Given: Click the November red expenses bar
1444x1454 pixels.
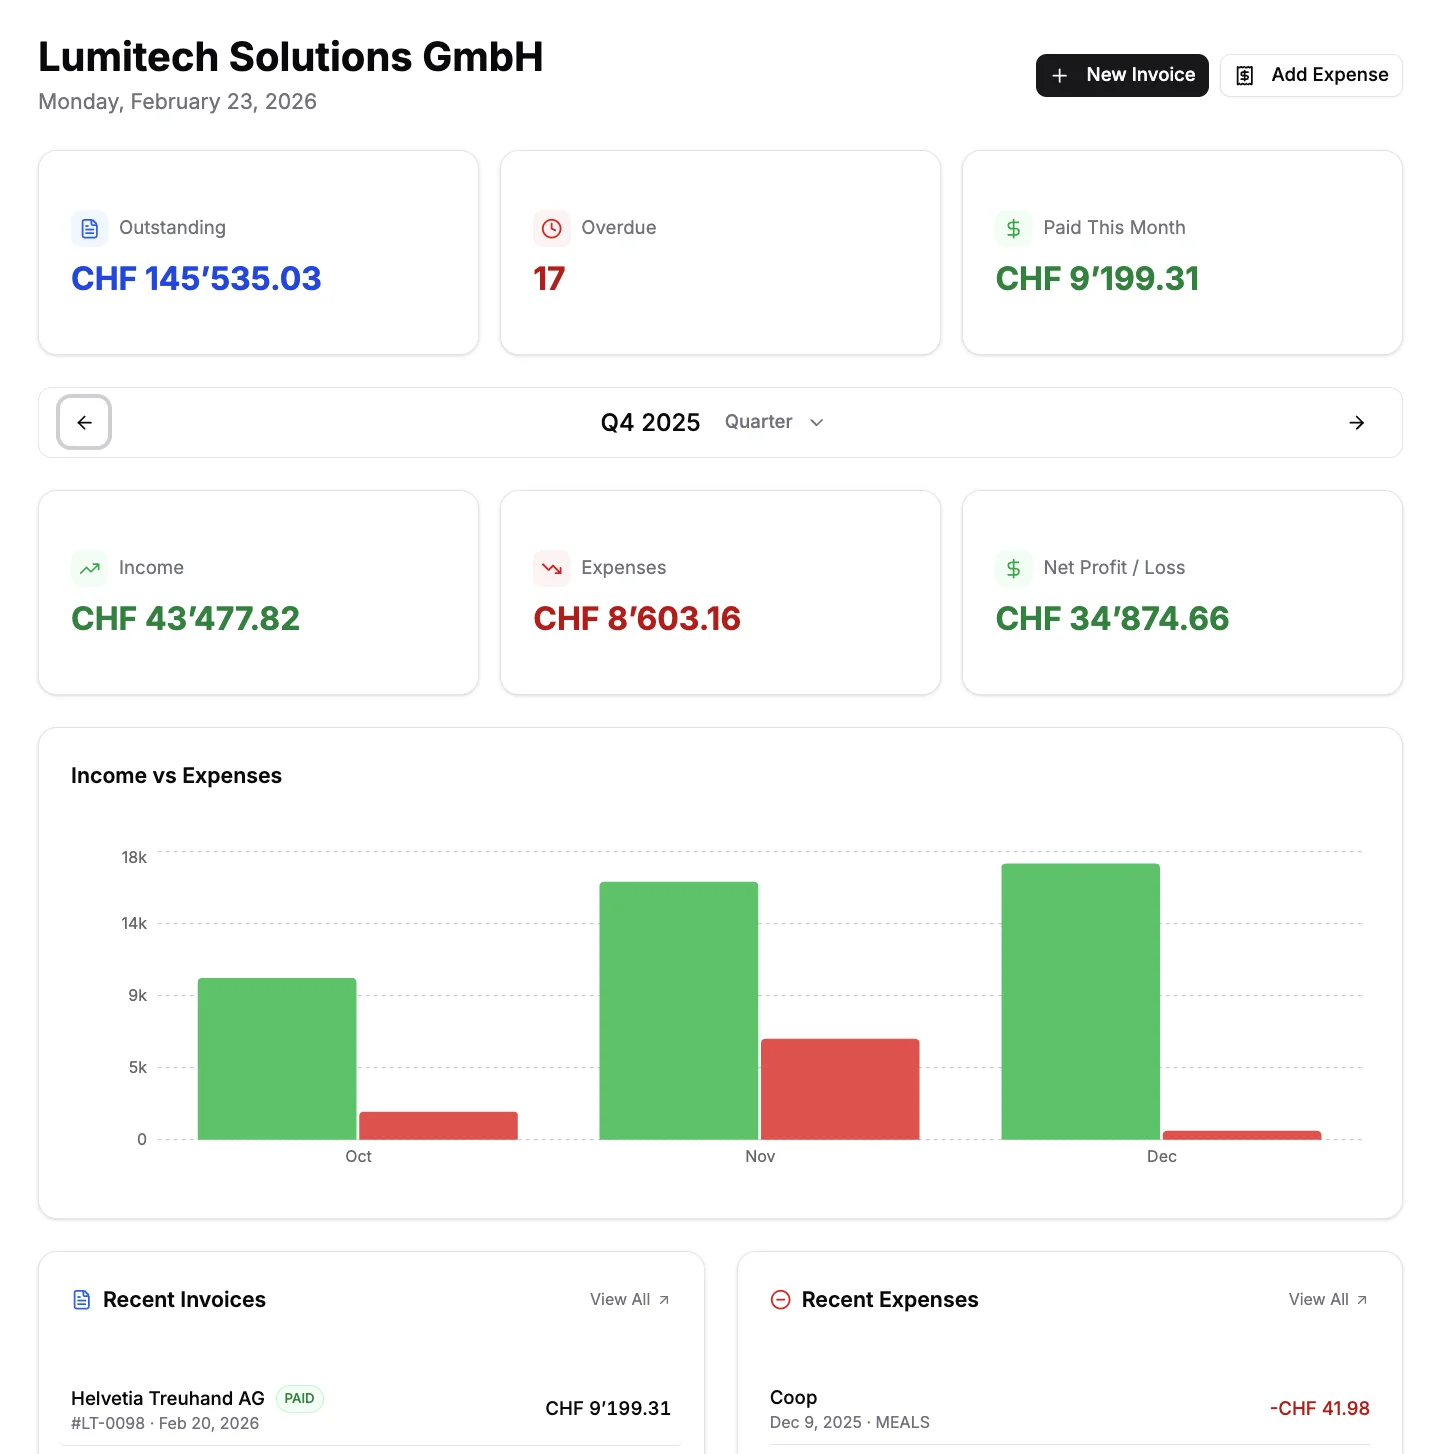Looking at the screenshot, I should [x=839, y=1089].
